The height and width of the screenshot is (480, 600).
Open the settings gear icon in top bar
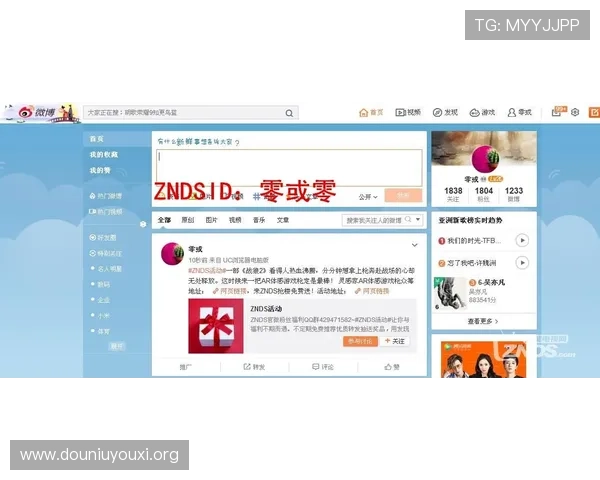point(575,112)
